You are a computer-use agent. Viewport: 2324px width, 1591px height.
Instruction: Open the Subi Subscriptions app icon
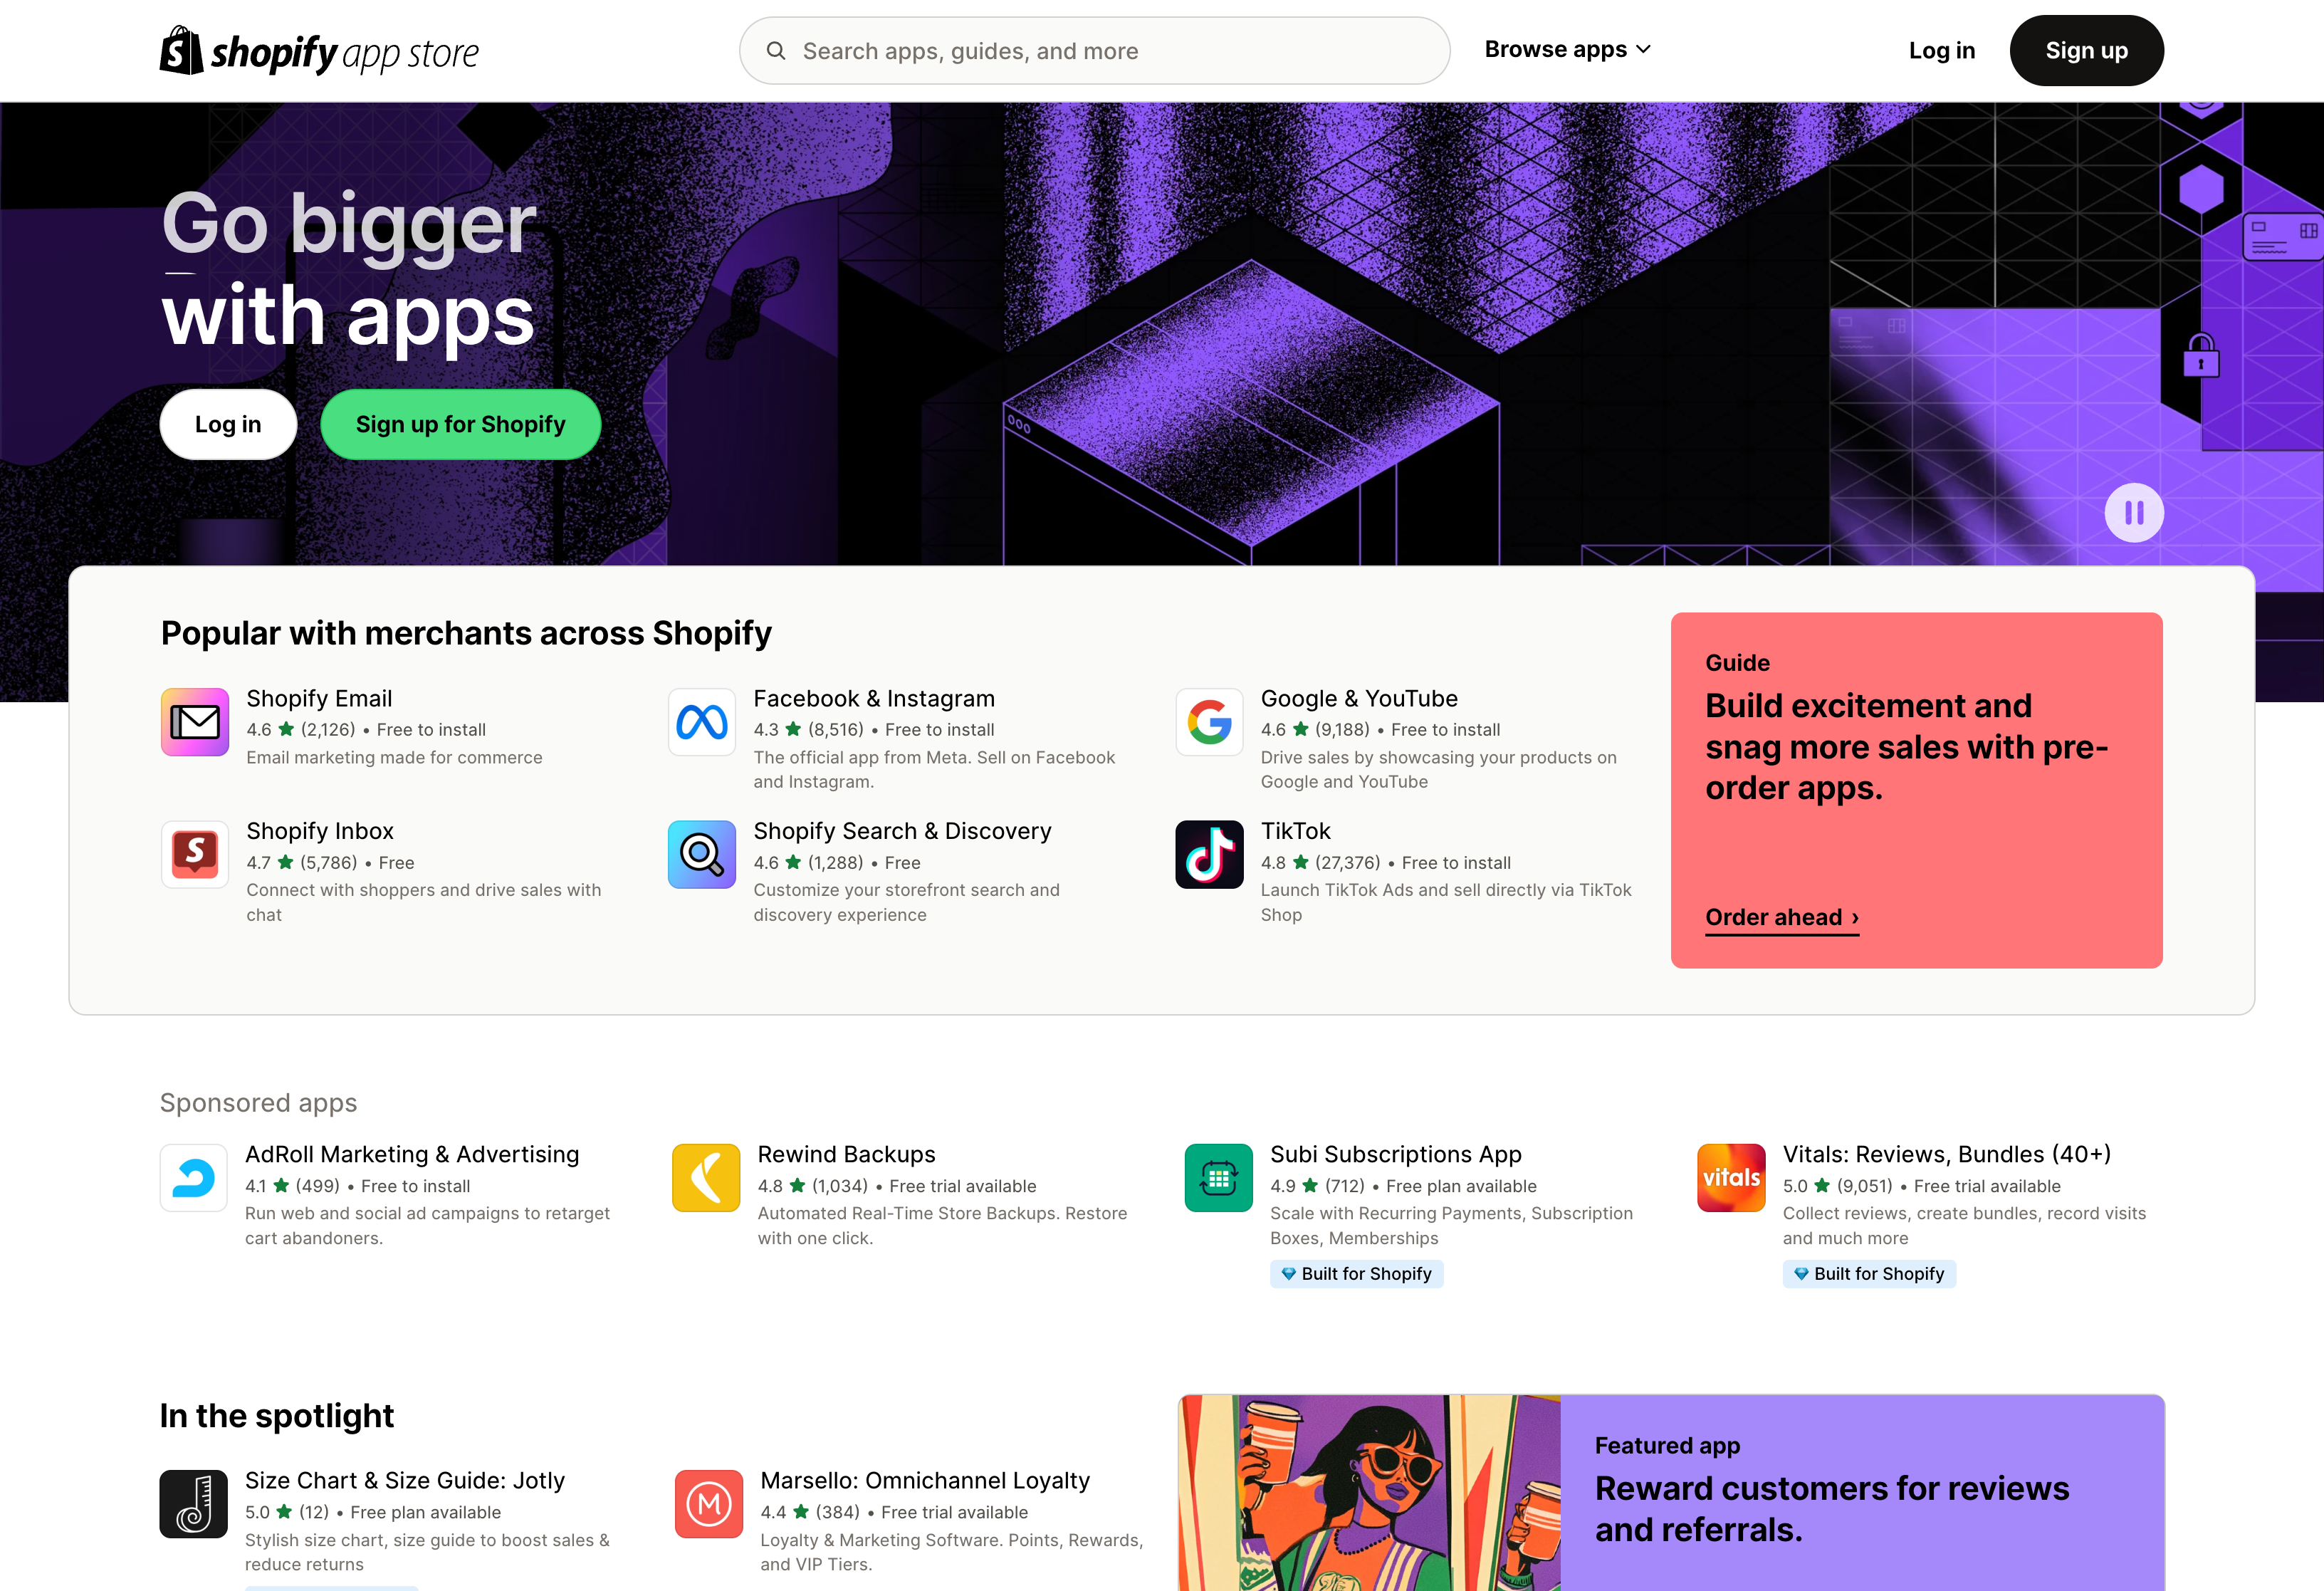coord(1219,1178)
